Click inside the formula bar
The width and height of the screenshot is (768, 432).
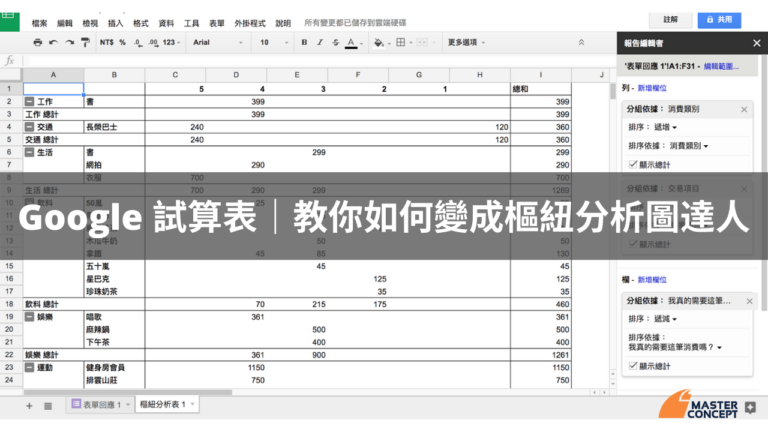click(318, 61)
